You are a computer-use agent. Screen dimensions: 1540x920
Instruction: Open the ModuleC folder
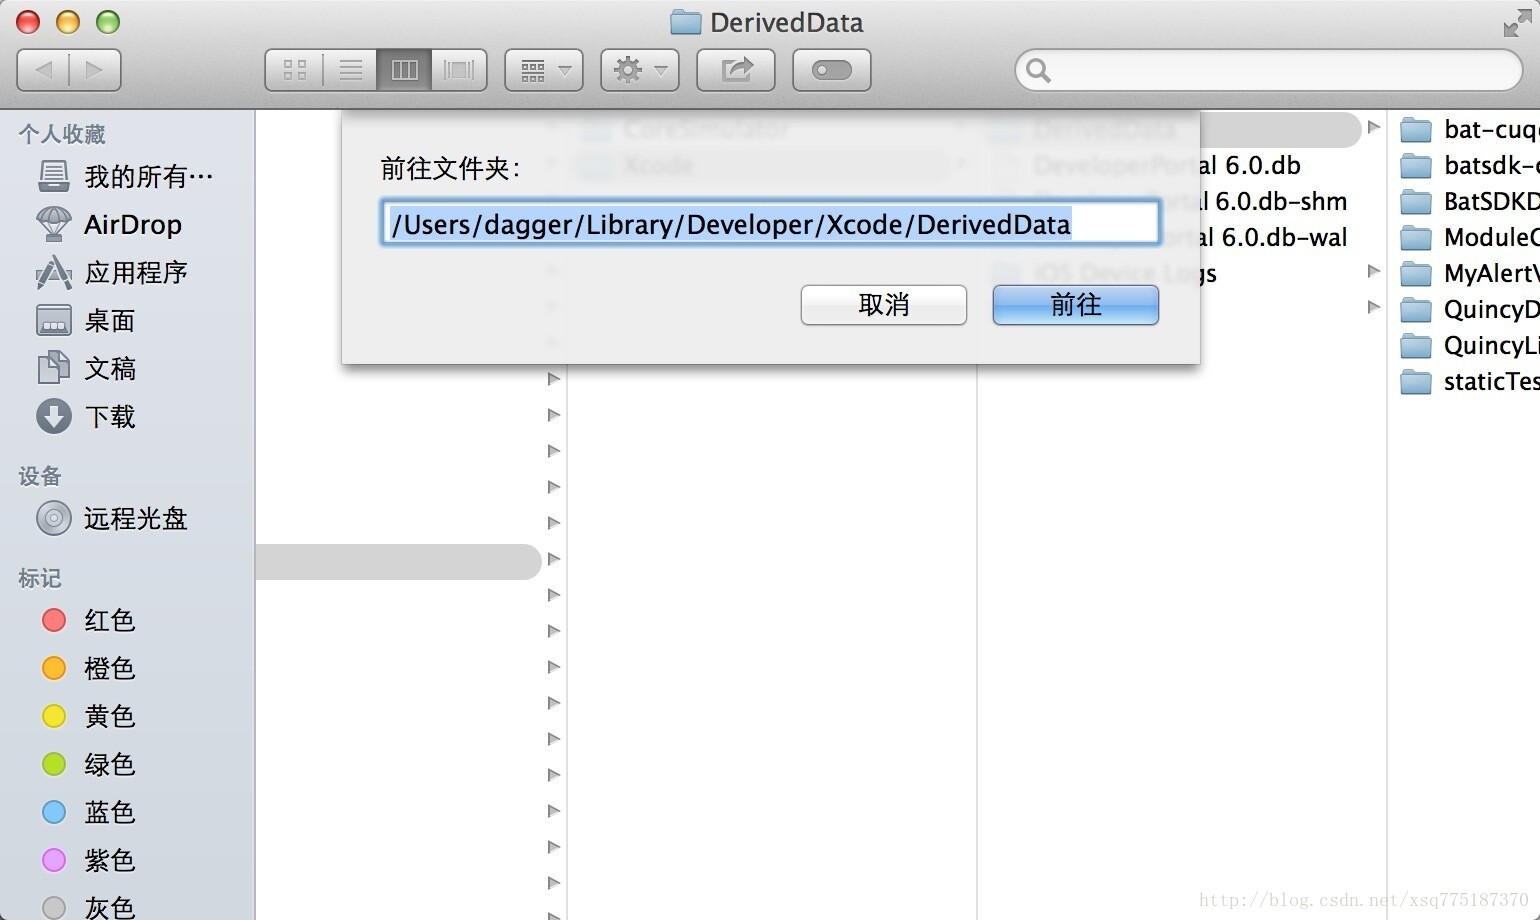[x=1469, y=238]
